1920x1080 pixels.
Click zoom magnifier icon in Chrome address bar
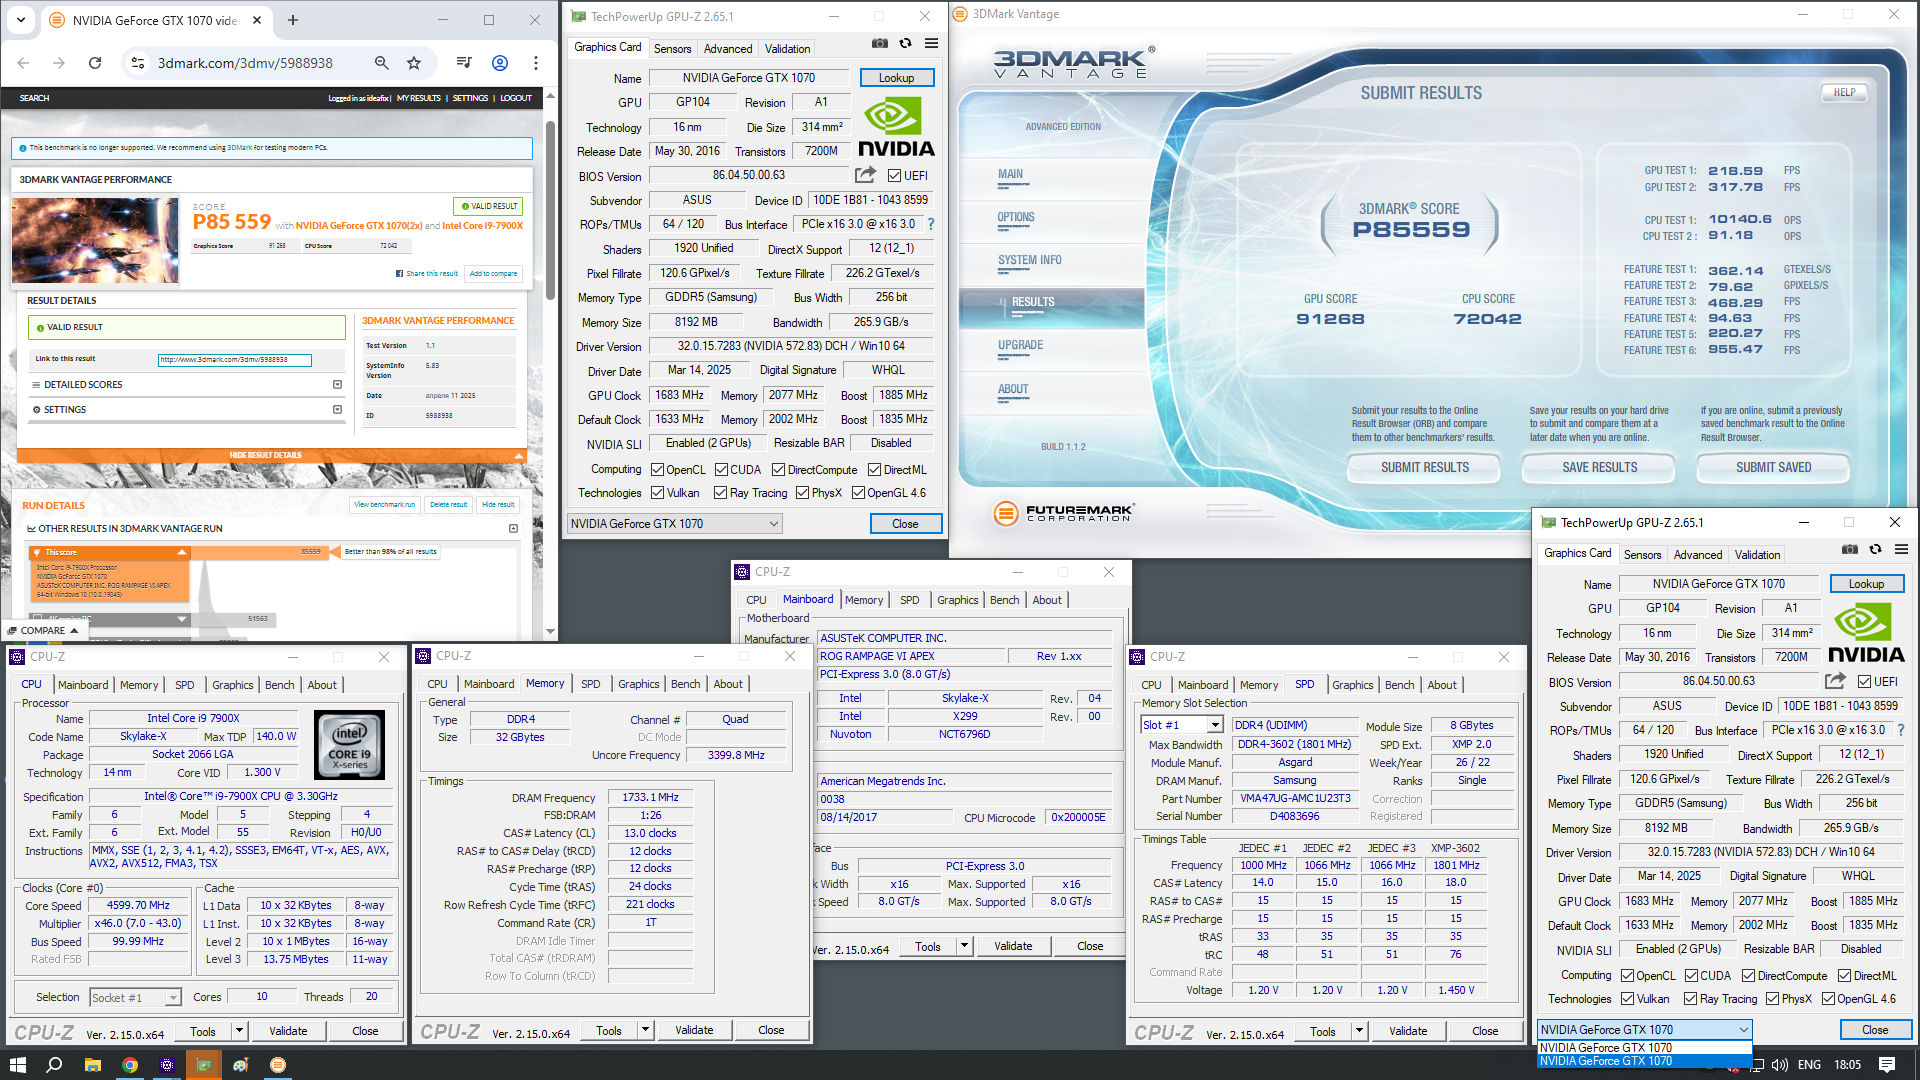(x=381, y=63)
